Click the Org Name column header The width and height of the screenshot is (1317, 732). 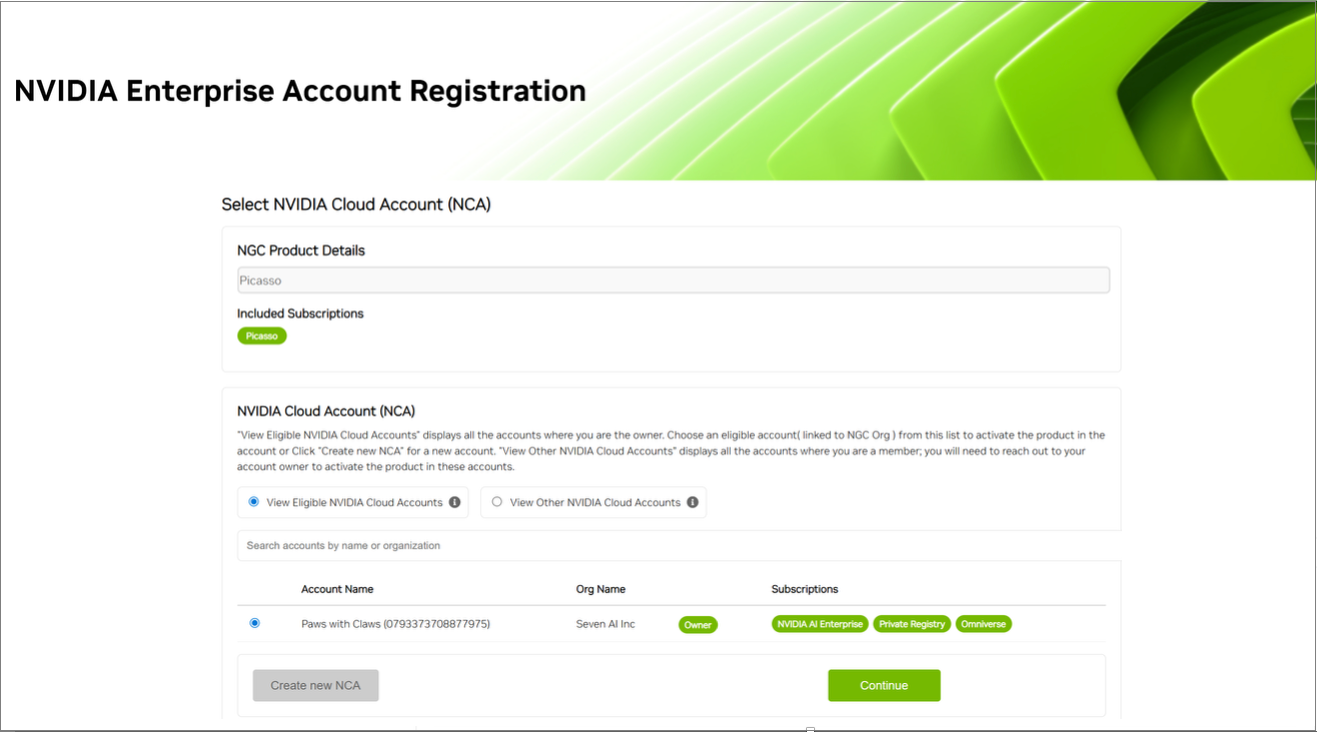tap(601, 589)
